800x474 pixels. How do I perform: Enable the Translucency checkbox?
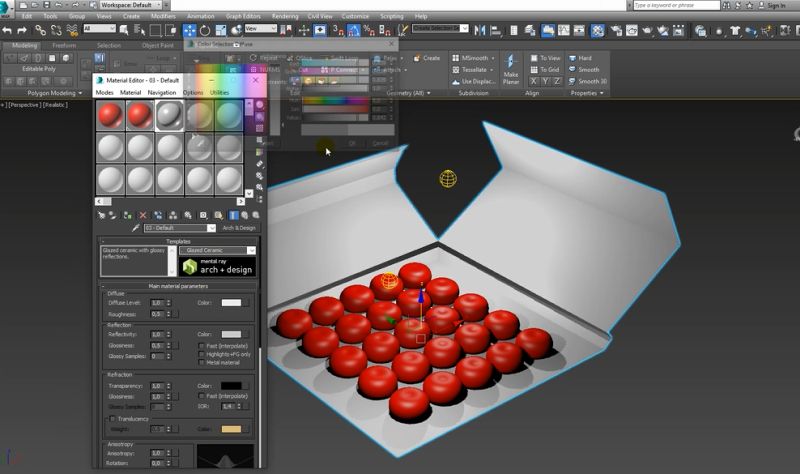click(111, 419)
